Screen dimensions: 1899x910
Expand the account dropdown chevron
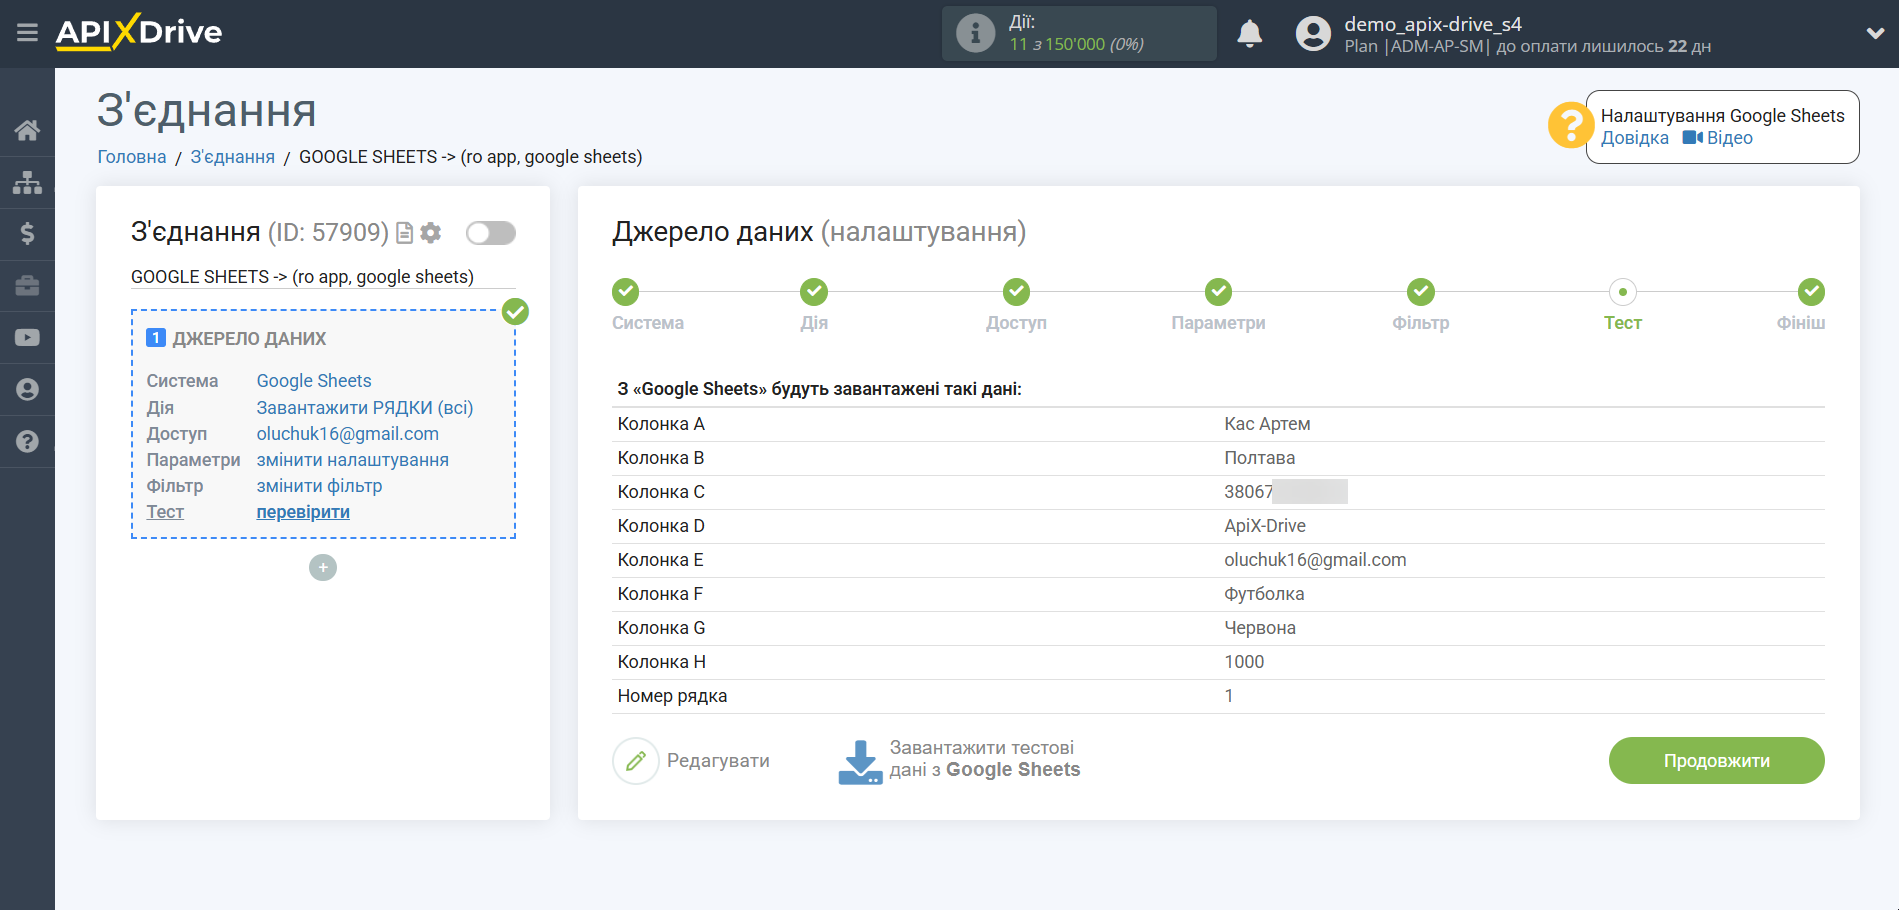(1874, 33)
